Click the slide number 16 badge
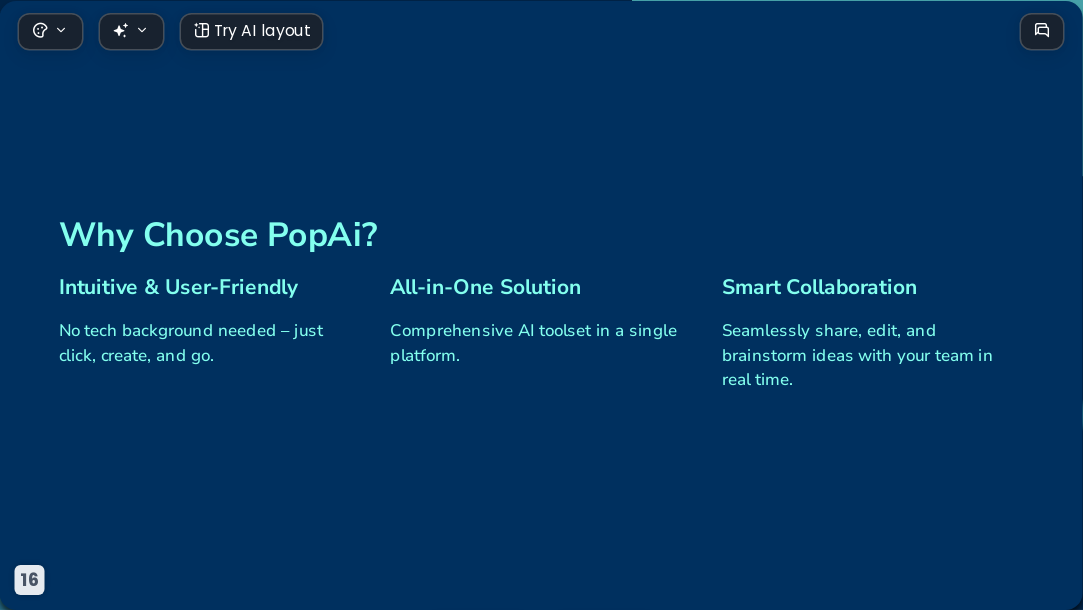1083x611 pixels. [30, 579]
